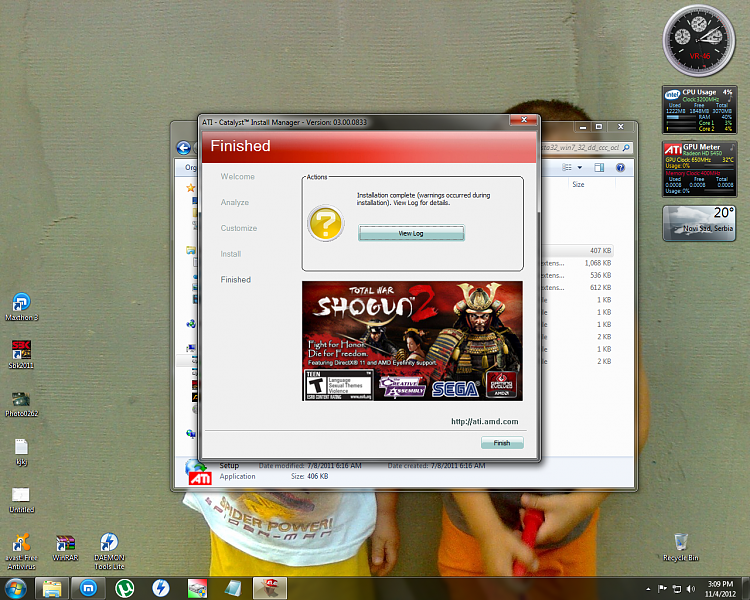
Task: Click the ATI GPU Meter gadget
Action: coord(699,169)
